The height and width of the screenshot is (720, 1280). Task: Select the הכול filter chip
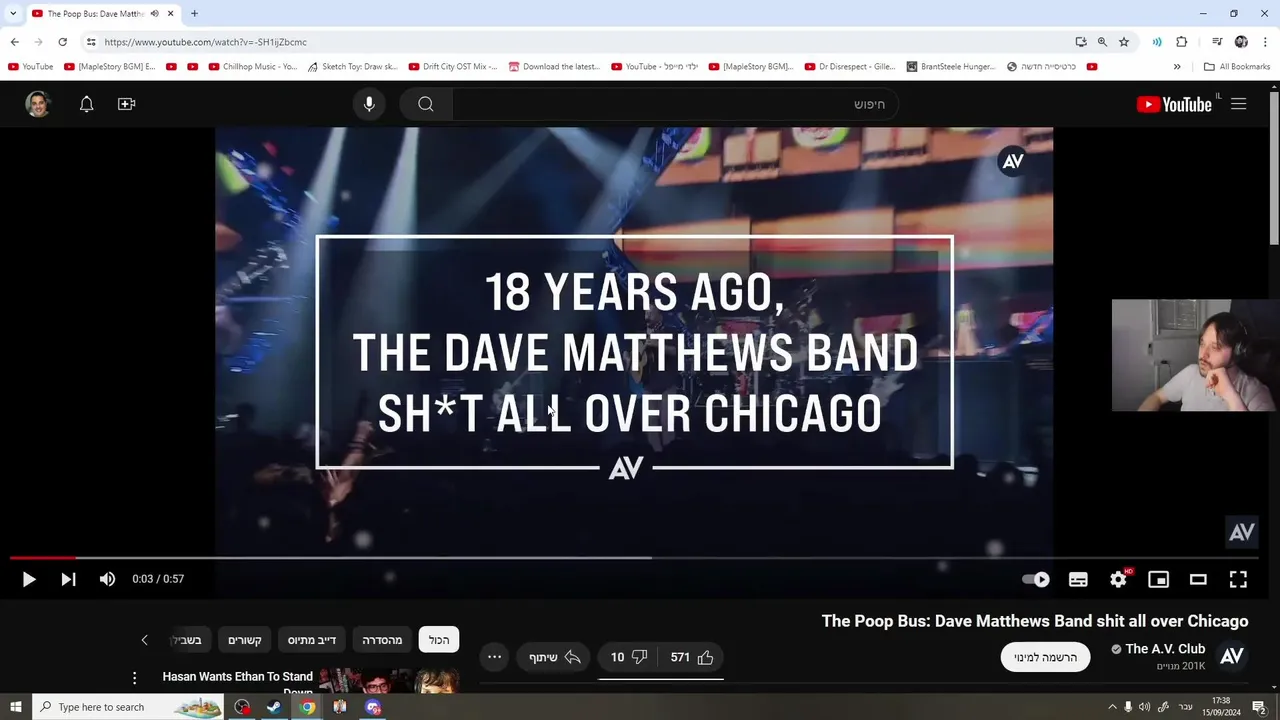click(x=439, y=640)
